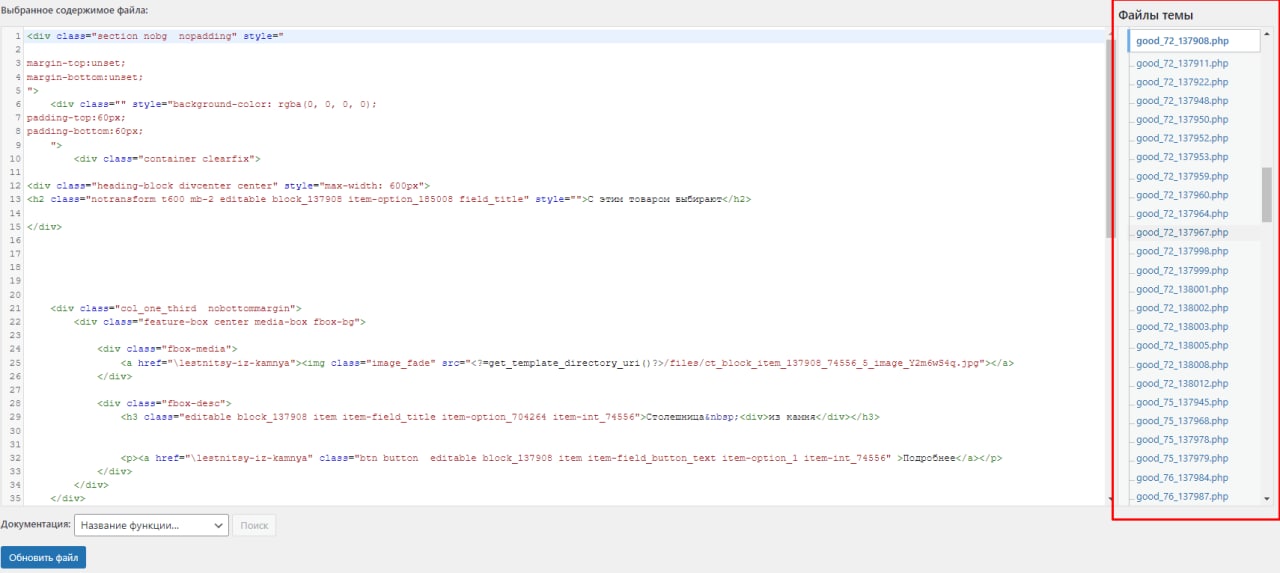Place cursor on code line 1

click(x=565, y=36)
